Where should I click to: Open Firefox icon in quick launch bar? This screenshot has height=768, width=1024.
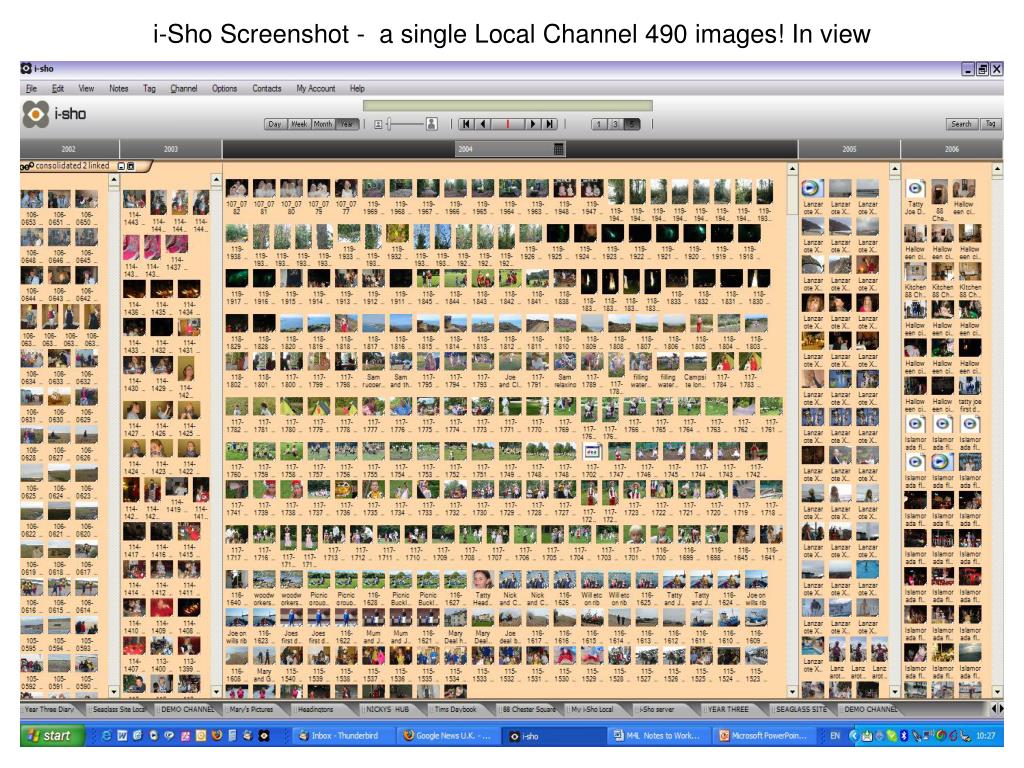point(217,736)
